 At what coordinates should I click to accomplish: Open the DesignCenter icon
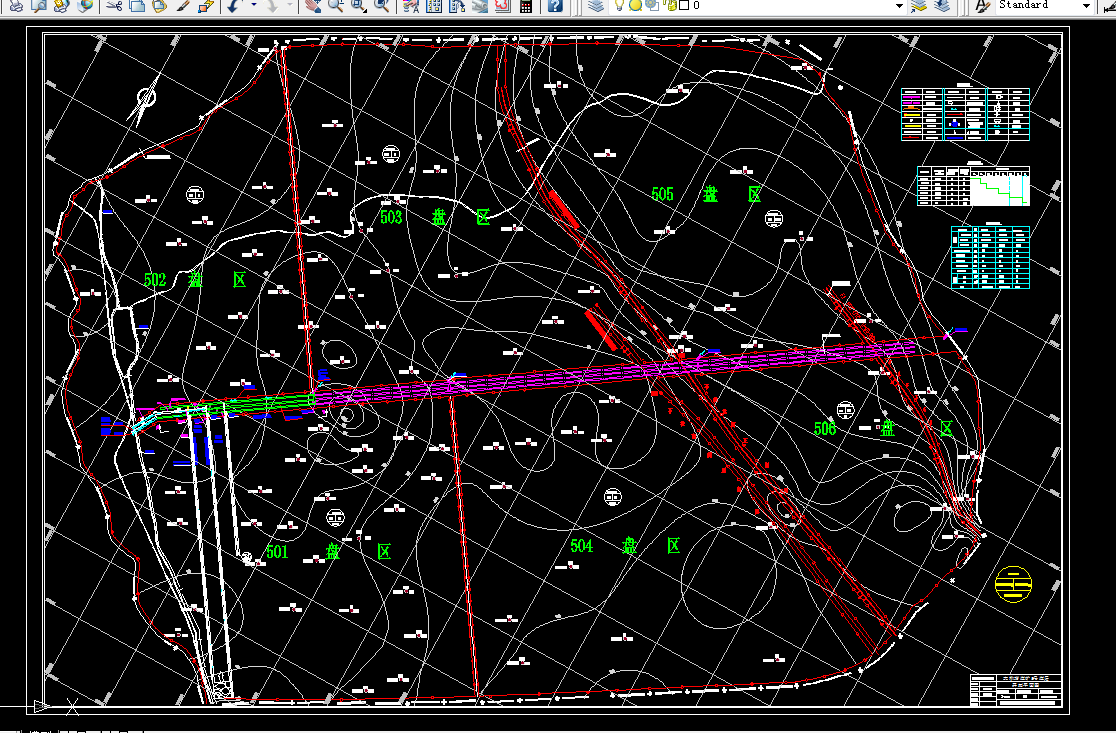433,6
